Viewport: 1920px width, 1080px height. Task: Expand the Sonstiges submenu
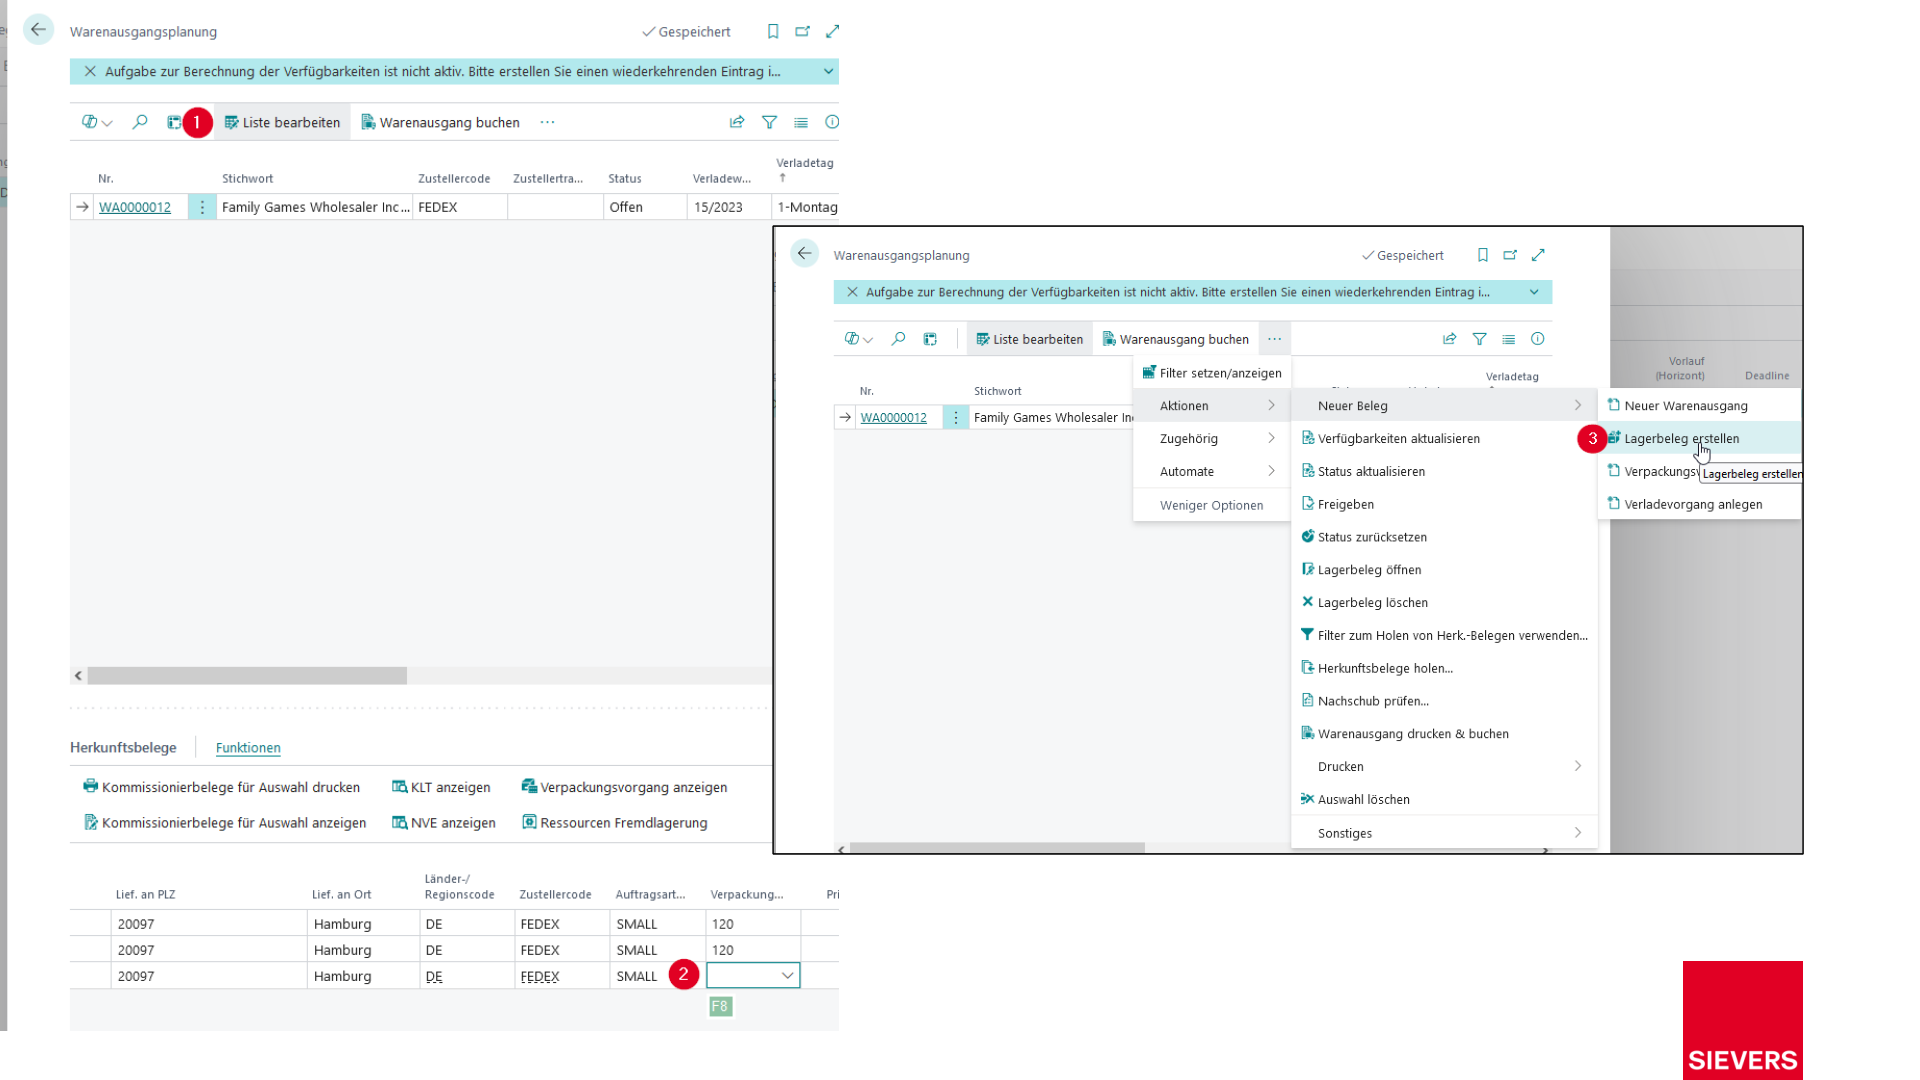(1444, 833)
